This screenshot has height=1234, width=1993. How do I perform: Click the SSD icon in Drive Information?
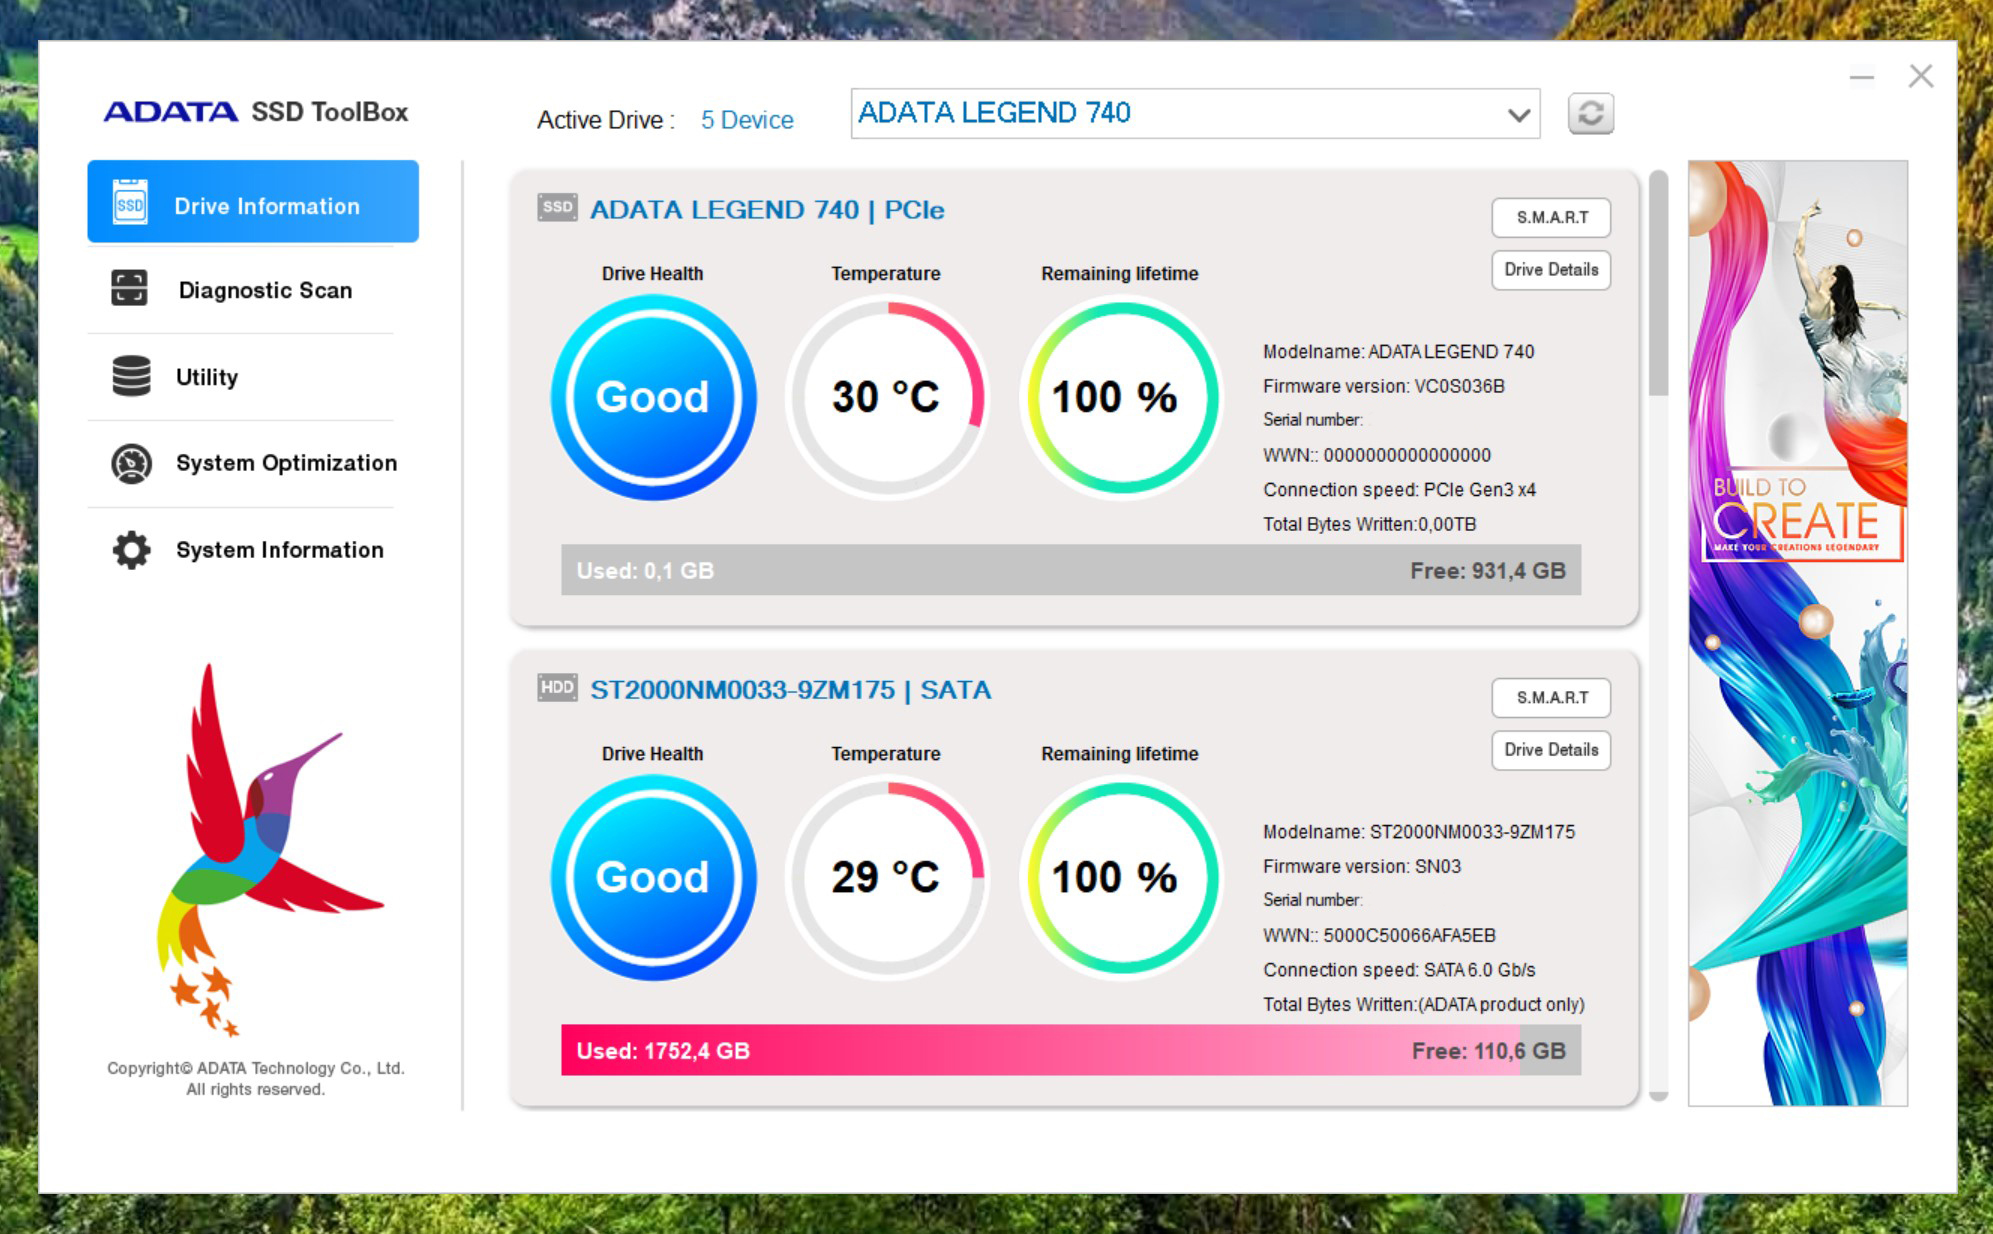[130, 203]
